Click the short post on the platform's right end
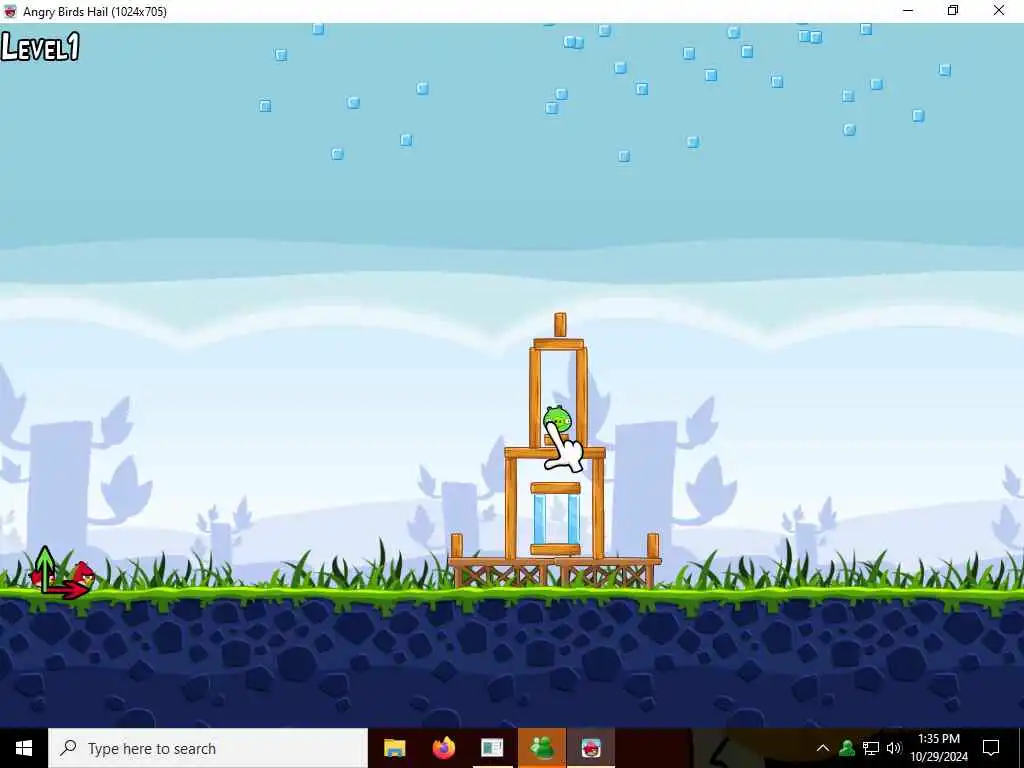Screen dimensions: 1024x768 pos(652,546)
